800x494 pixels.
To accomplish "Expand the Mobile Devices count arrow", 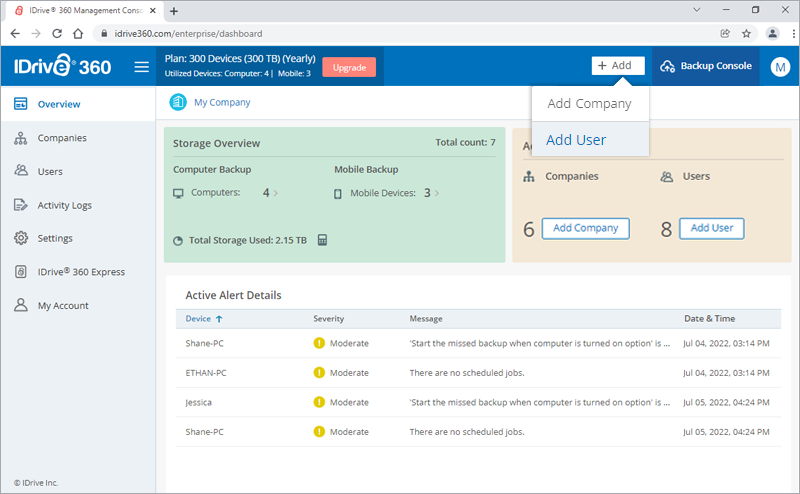I will (x=437, y=193).
